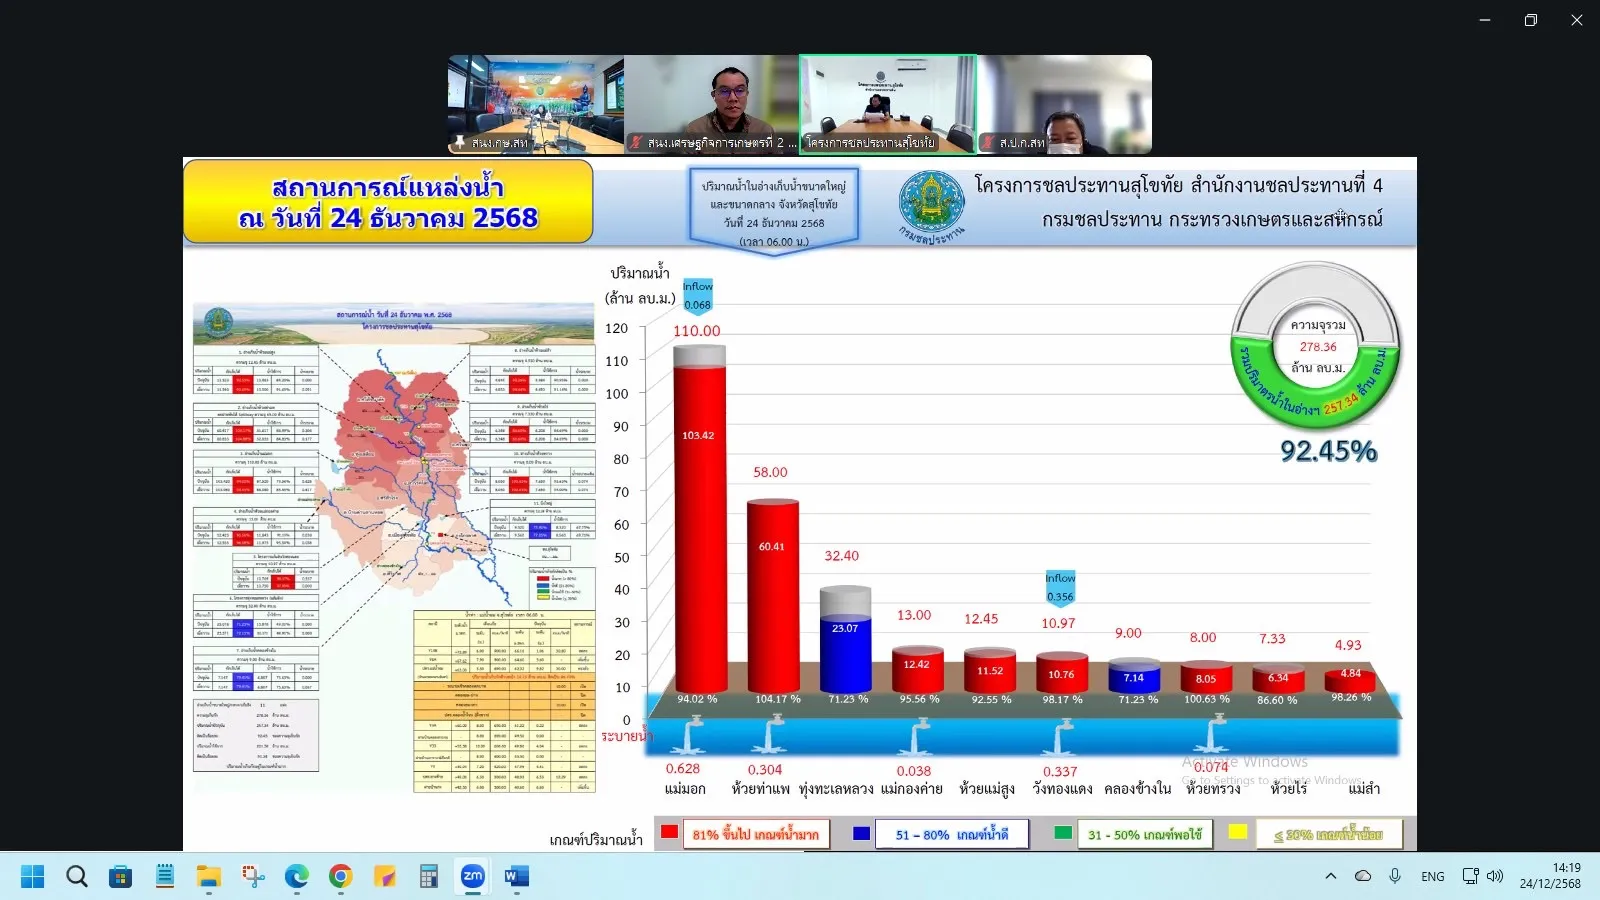The width and height of the screenshot is (1600, 900).
Task: Launch Google Chrome from the taskbar
Action: pos(340,877)
